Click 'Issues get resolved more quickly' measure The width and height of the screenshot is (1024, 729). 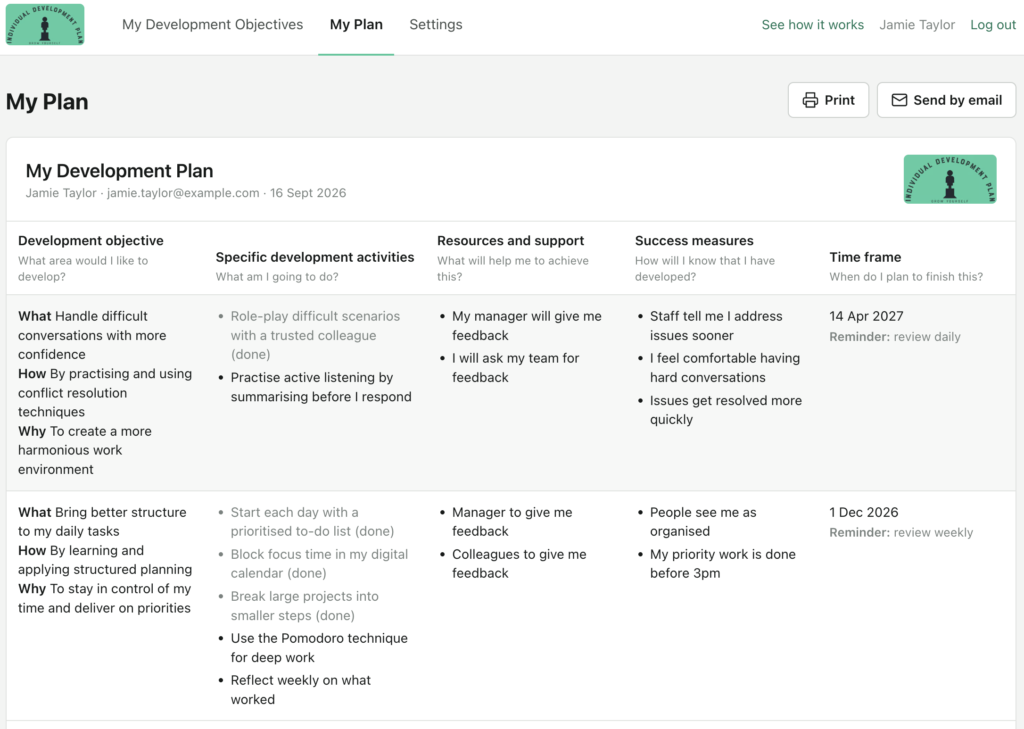pos(726,410)
